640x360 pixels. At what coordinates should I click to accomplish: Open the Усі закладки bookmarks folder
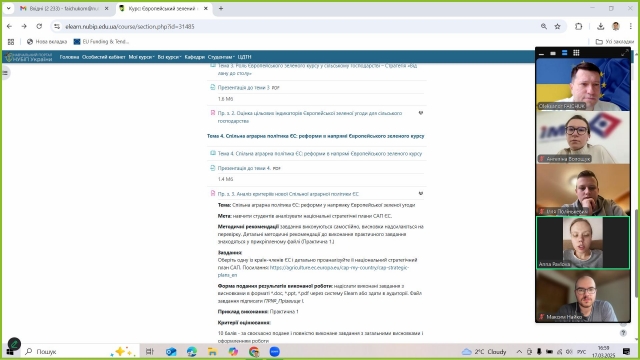[615, 42]
